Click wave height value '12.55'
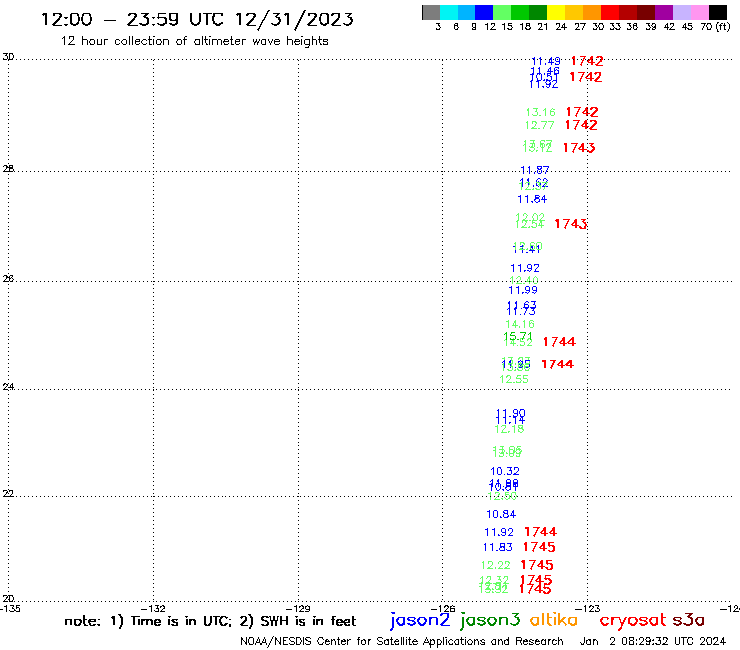Viewport: 740px width, 650px height. point(513,379)
